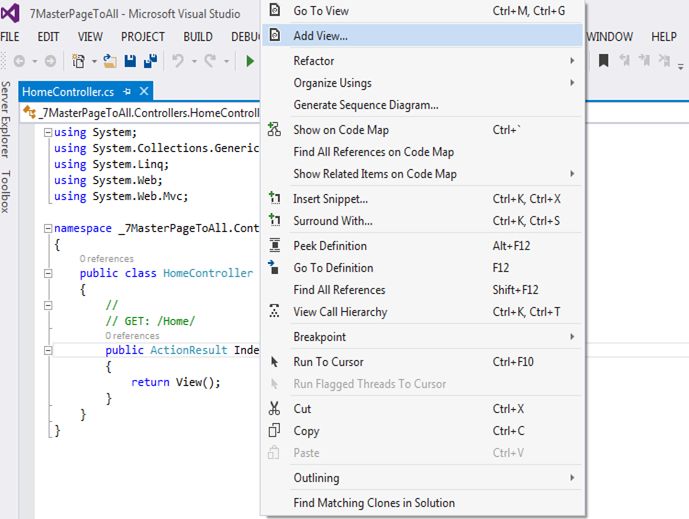689x519 pixels.
Task: Close the HomeController.cs tab
Action: click(144, 92)
